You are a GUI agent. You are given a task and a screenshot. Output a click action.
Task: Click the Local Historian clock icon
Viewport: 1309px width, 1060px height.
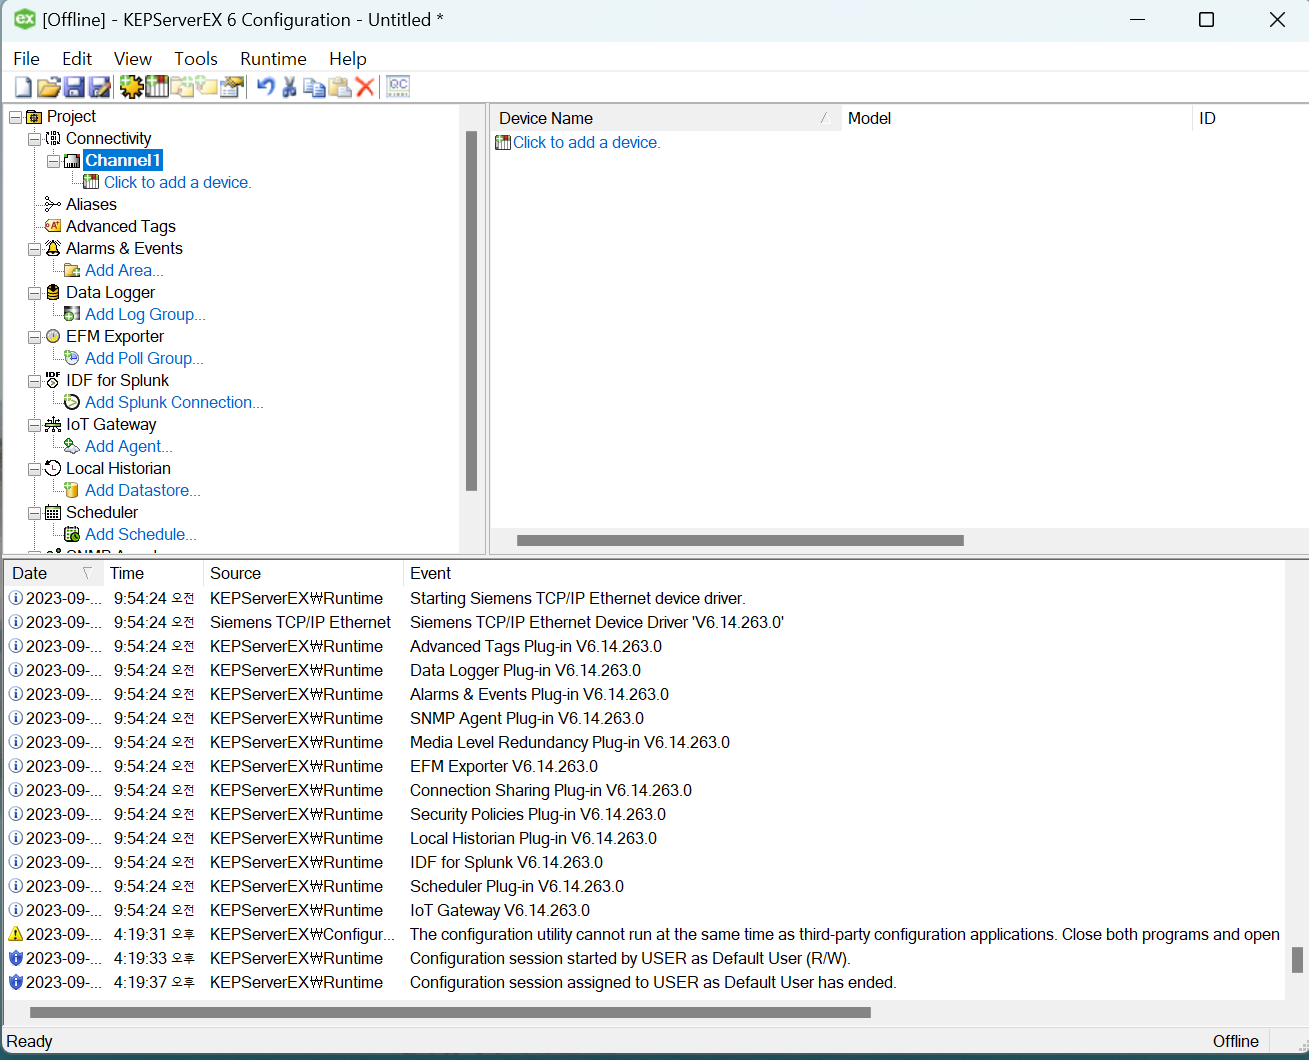pyautogui.click(x=53, y=468)
